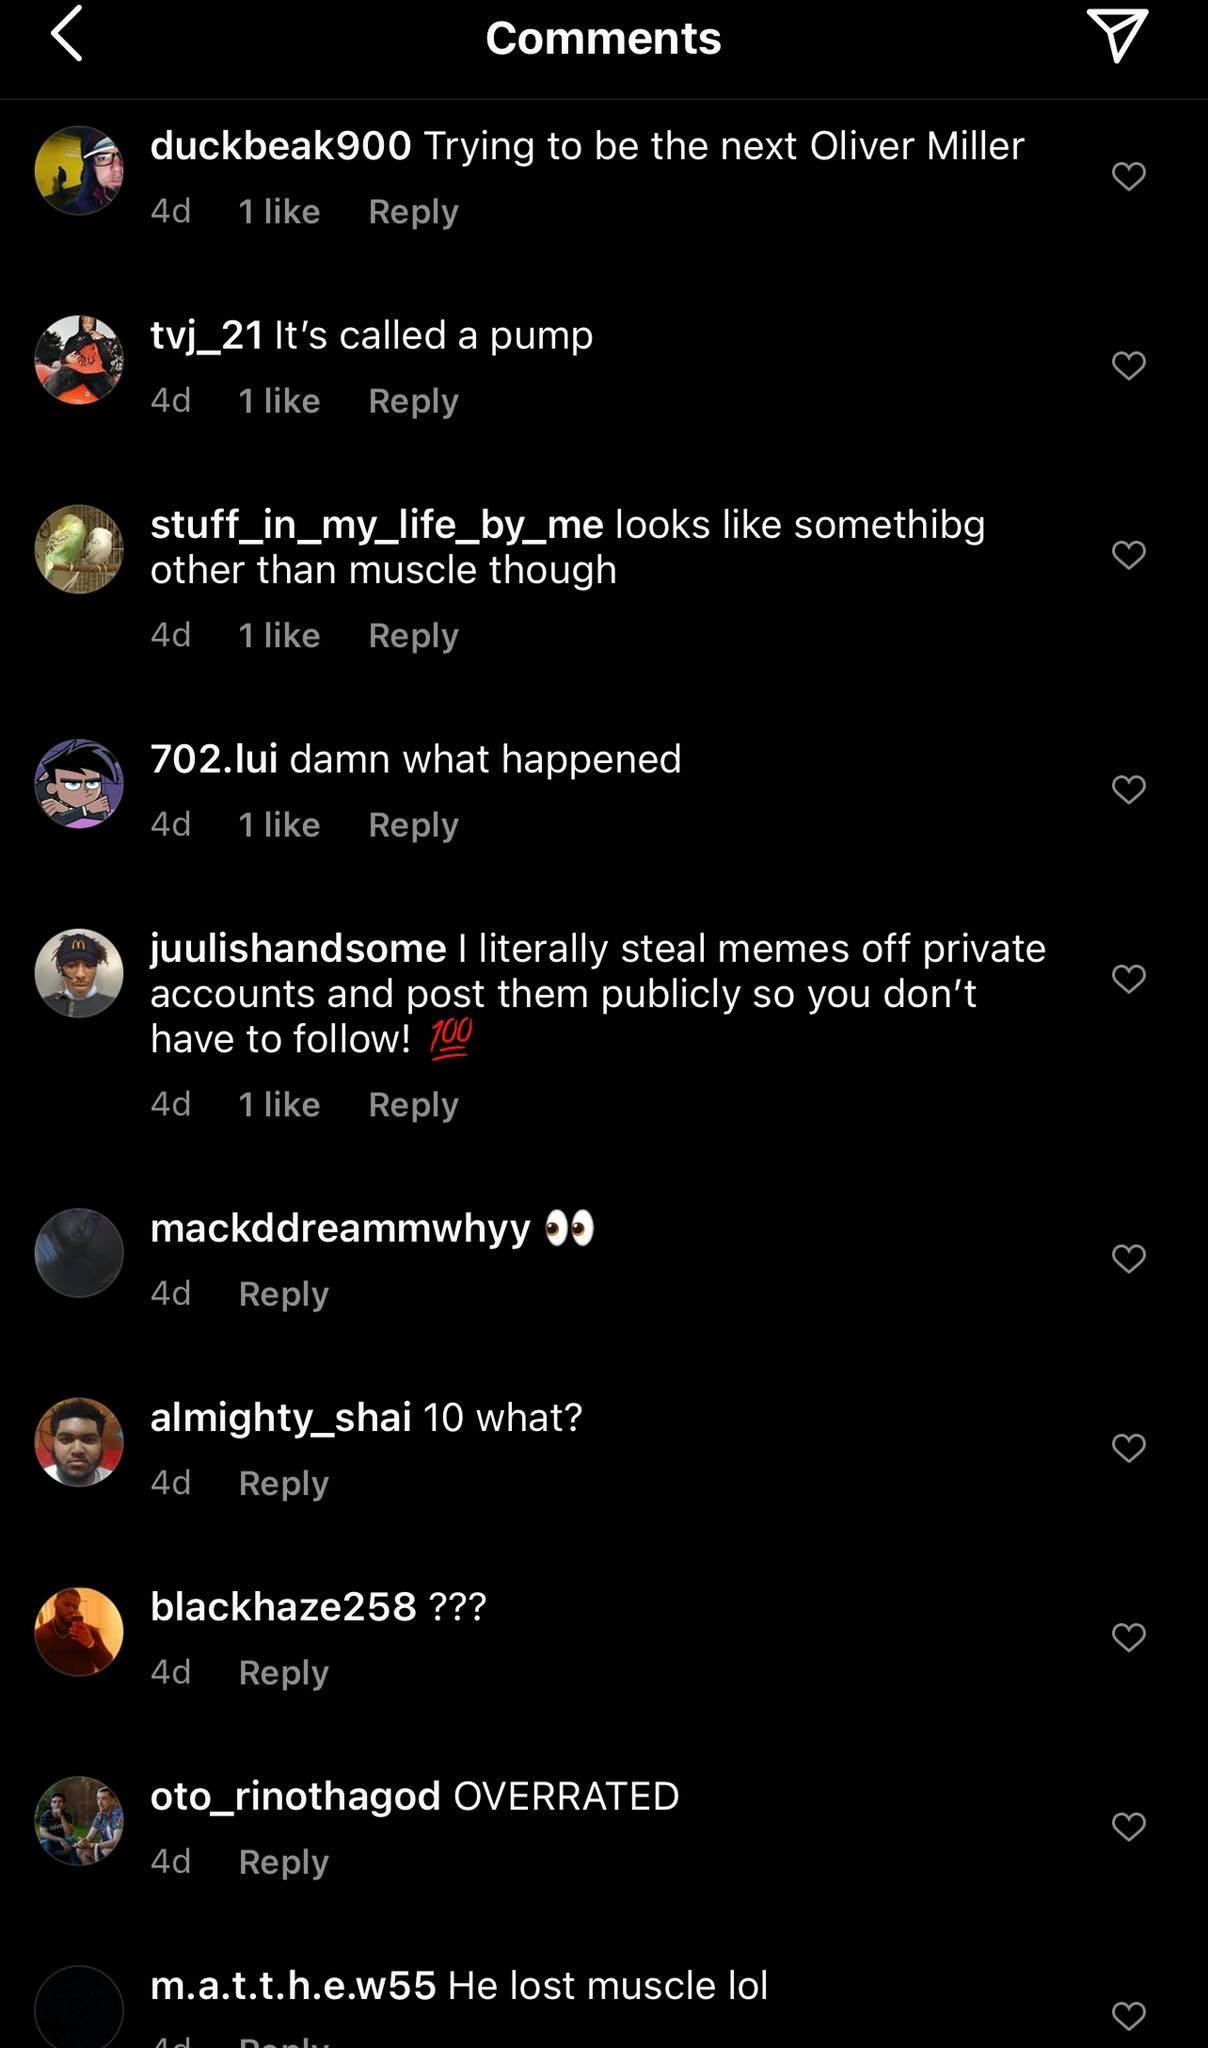
Task: Like mackddreammwhyy's eyes emoji comment
Action: coord(1128,1258)
